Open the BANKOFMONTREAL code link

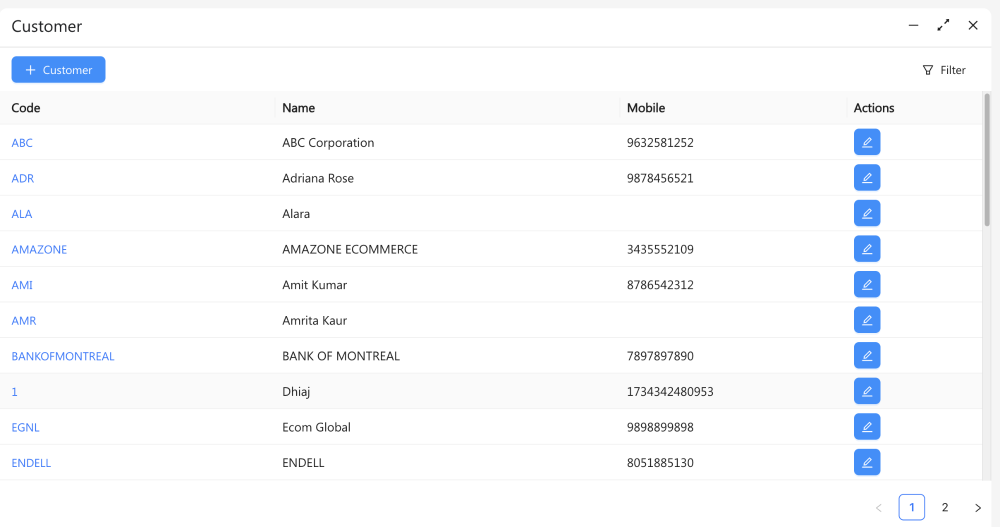pyautogui.click(x=63, y=356)
